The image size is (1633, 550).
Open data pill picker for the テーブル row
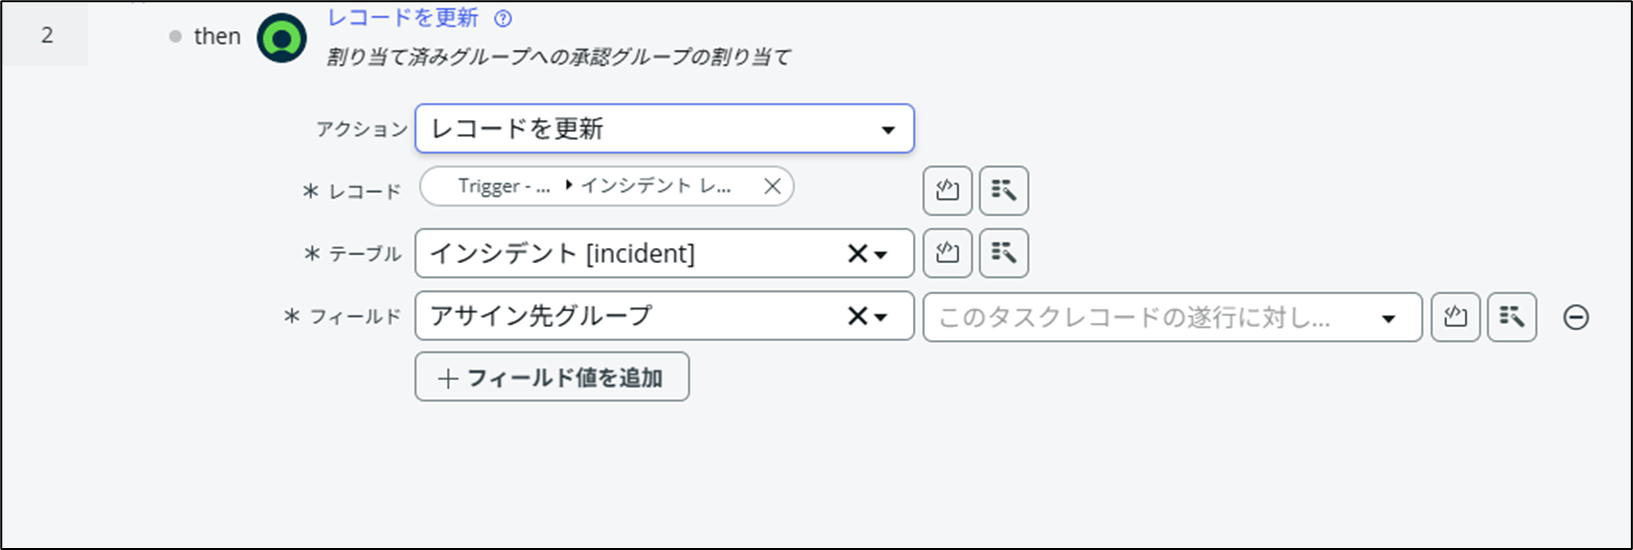pos(1003,253)
